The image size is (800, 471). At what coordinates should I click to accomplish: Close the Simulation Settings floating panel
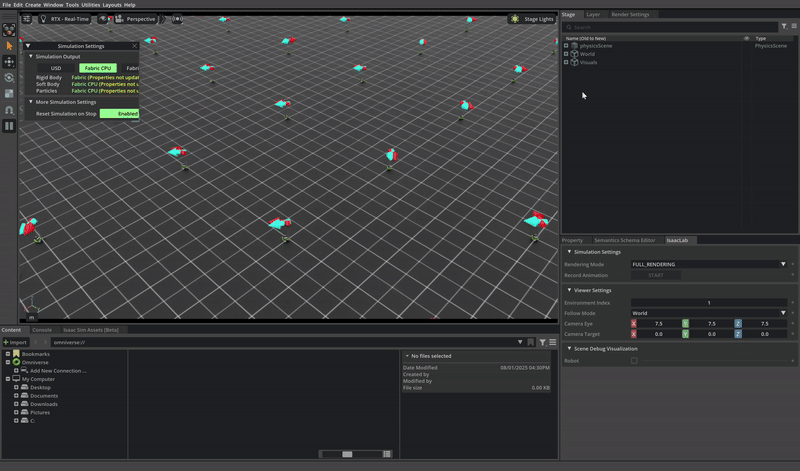135,46
